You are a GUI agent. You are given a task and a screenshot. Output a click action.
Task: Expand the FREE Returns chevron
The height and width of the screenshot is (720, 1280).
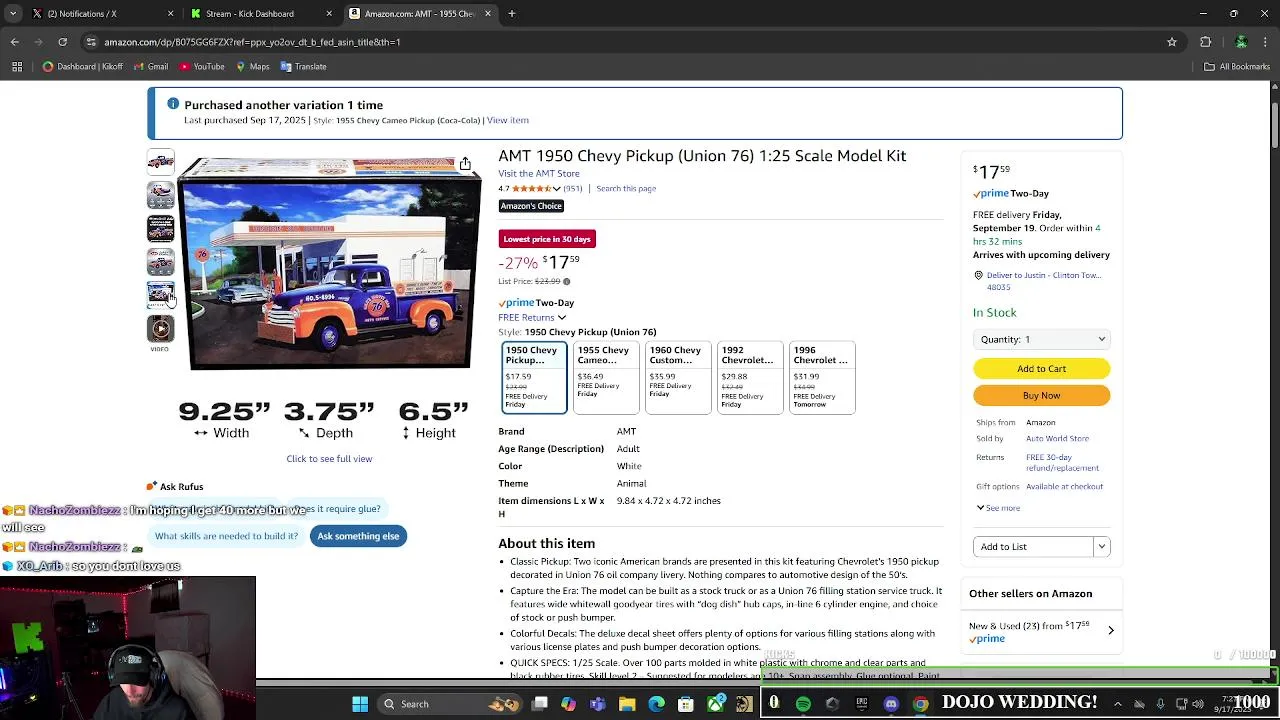[562, 318]
